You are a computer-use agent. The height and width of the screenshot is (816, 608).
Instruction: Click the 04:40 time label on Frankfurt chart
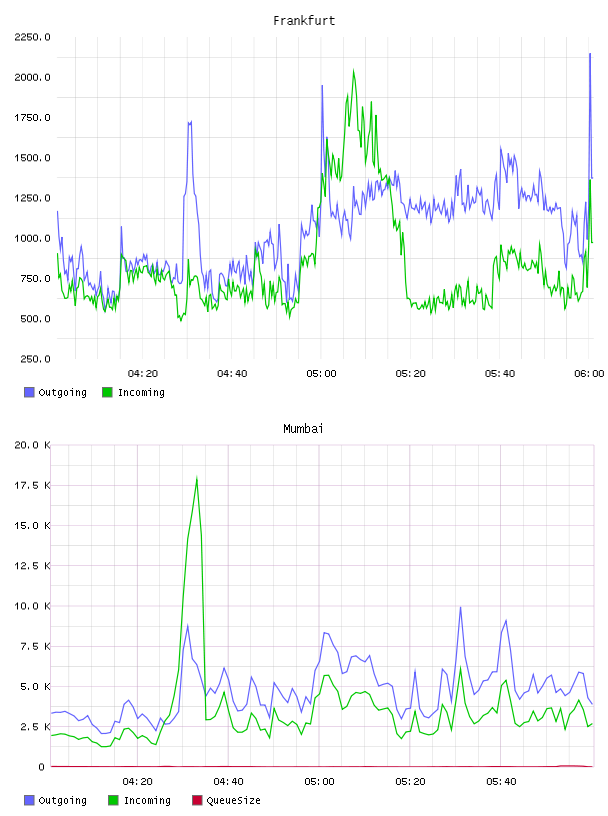tap(232, 374)
